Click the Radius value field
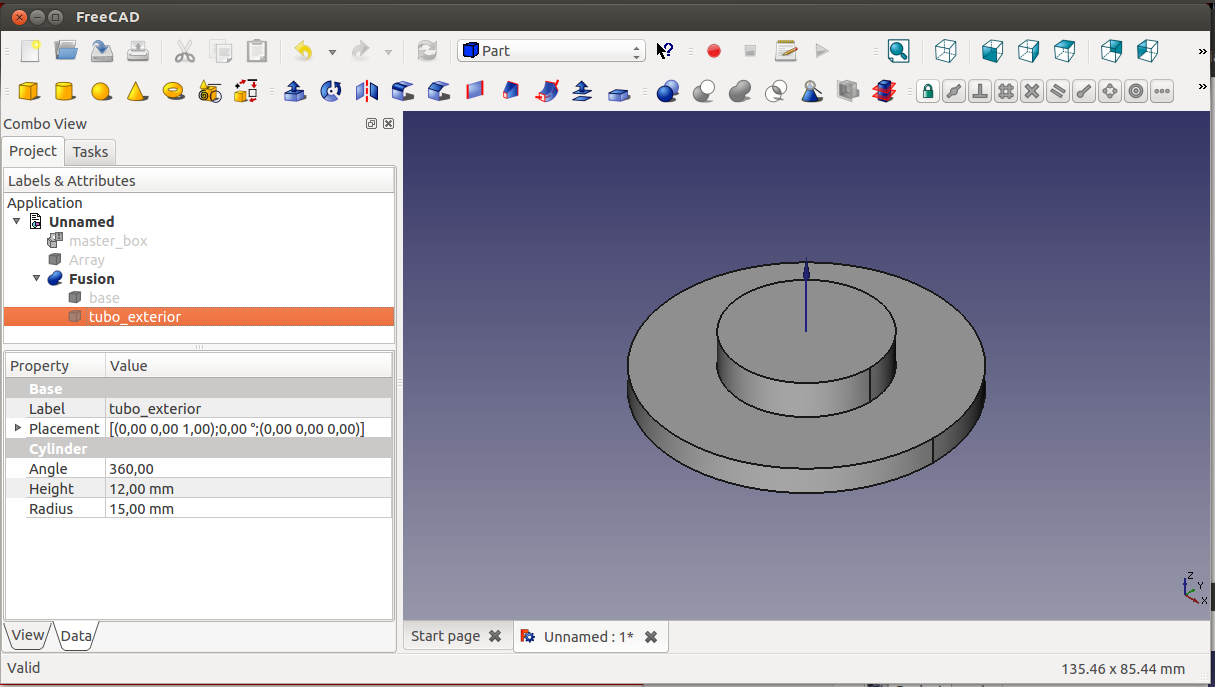 click(x=248, y=509)
